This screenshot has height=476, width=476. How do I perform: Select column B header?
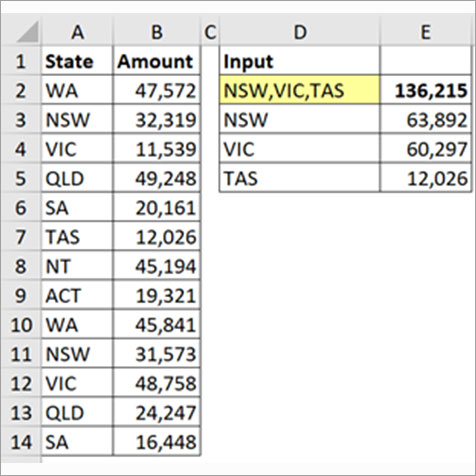[x=157, y=32]
